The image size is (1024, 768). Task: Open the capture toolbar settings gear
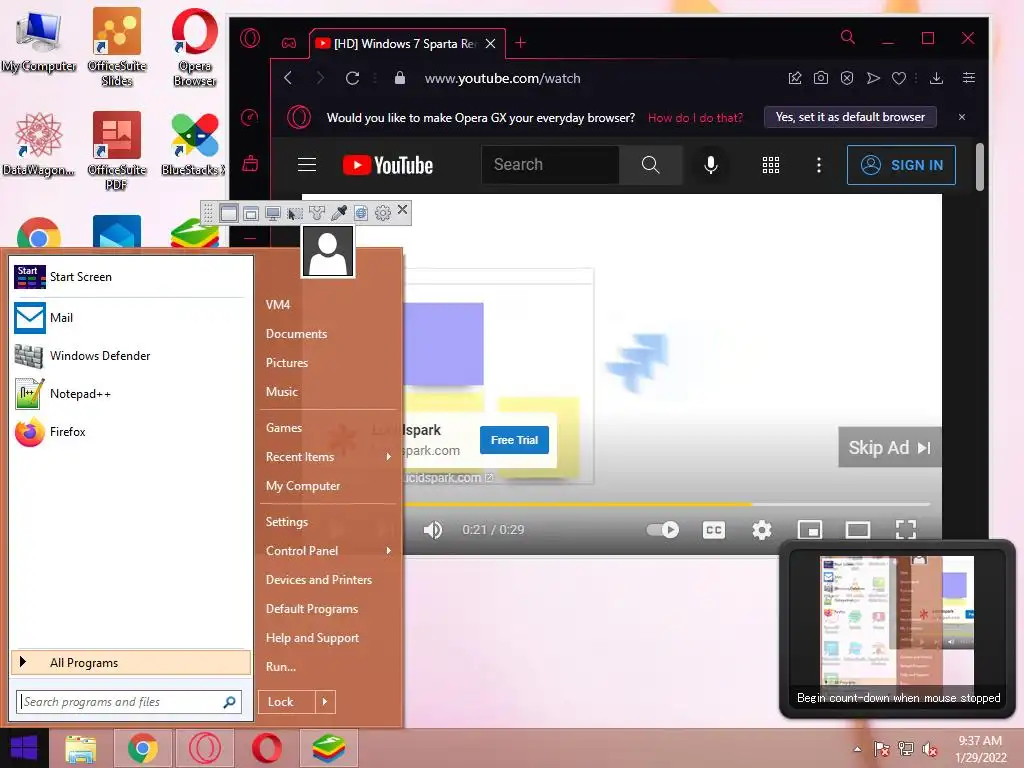tap(383, 213)
